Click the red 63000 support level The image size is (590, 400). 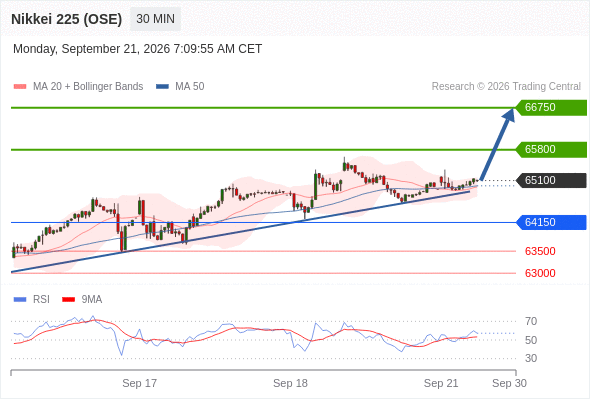tap(540, 273)
